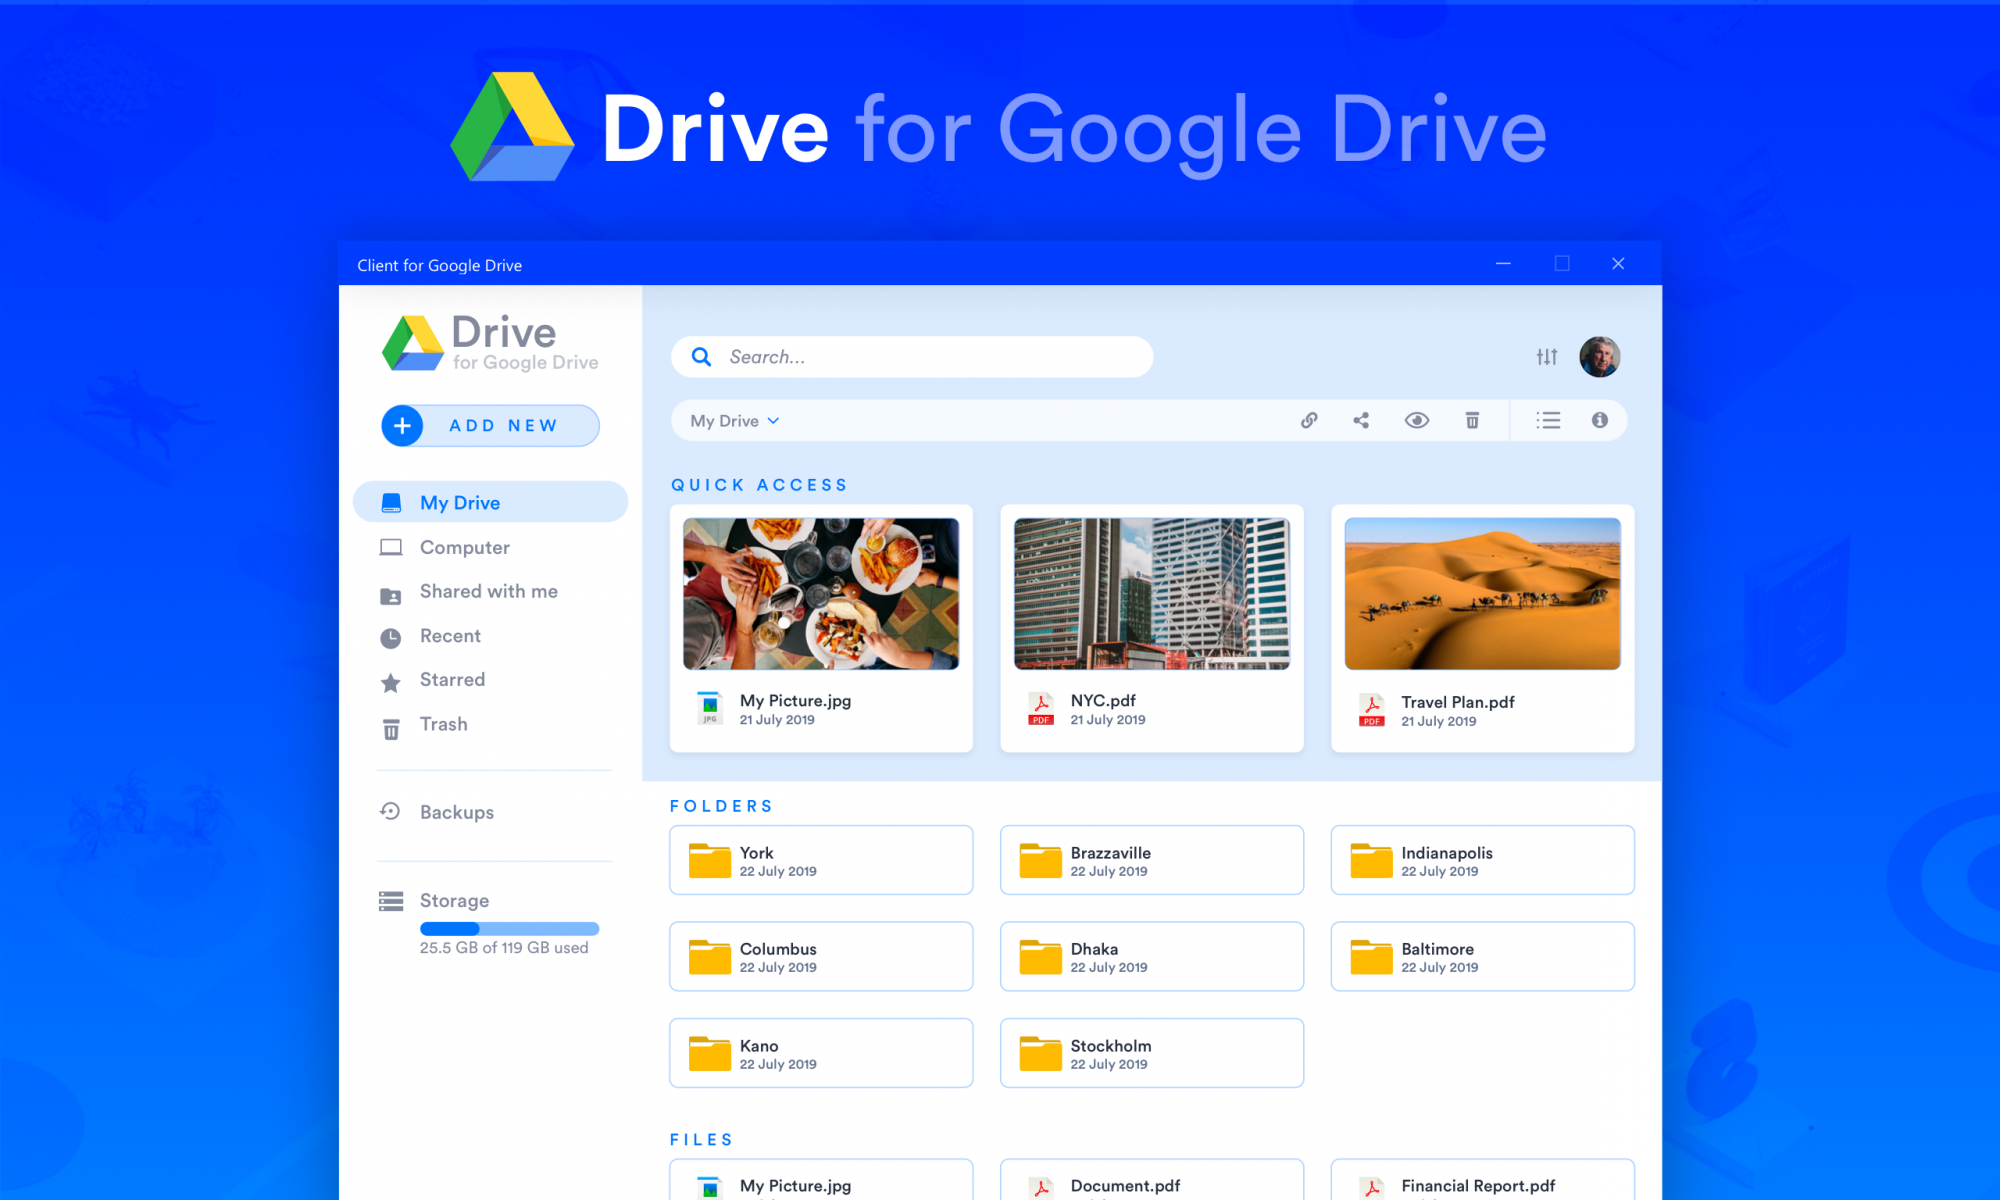Click the Storage label in the sidebar
This screenshot has width=2000, height=1200.
[x=454, y=901]
